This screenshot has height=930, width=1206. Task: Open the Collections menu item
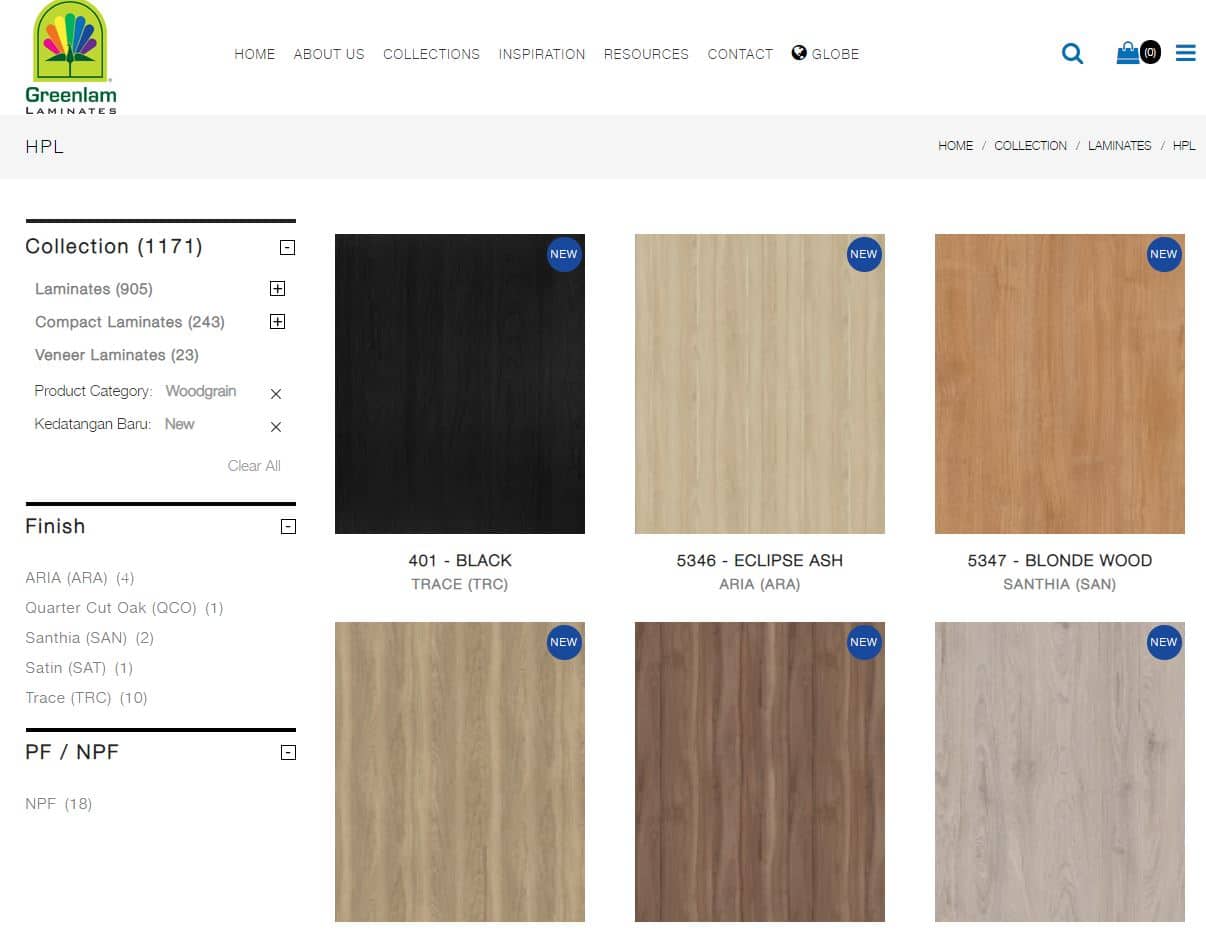point(431,54)
